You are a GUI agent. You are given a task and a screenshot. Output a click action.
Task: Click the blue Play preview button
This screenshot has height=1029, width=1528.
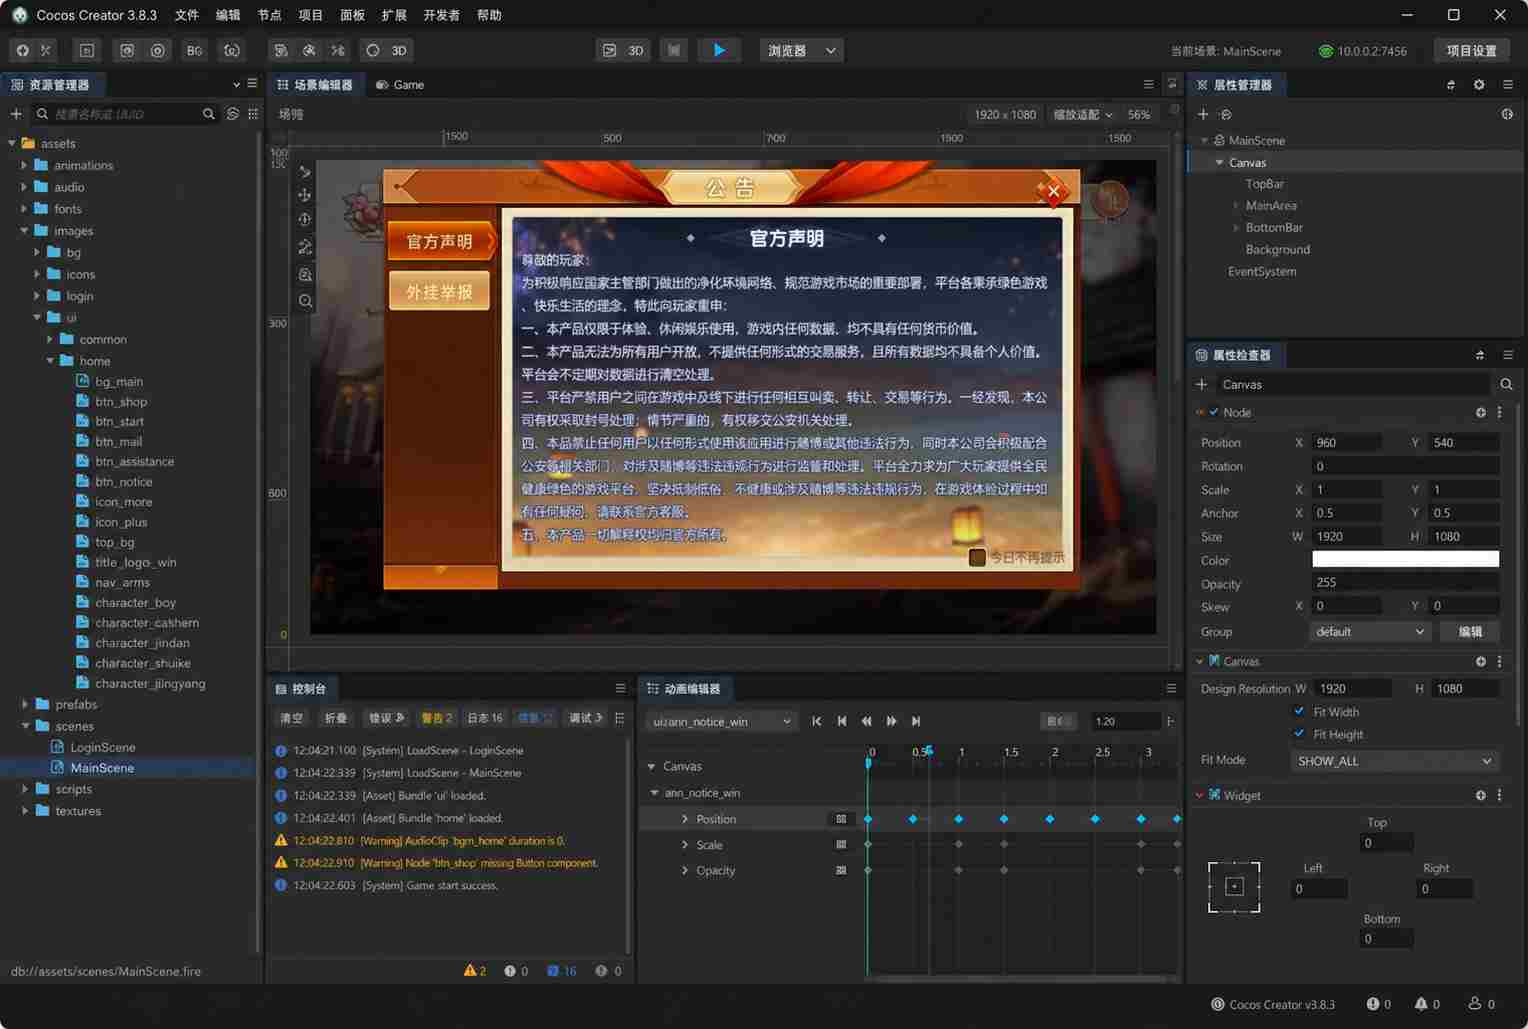pyautogui.click(x=718, y=50)
